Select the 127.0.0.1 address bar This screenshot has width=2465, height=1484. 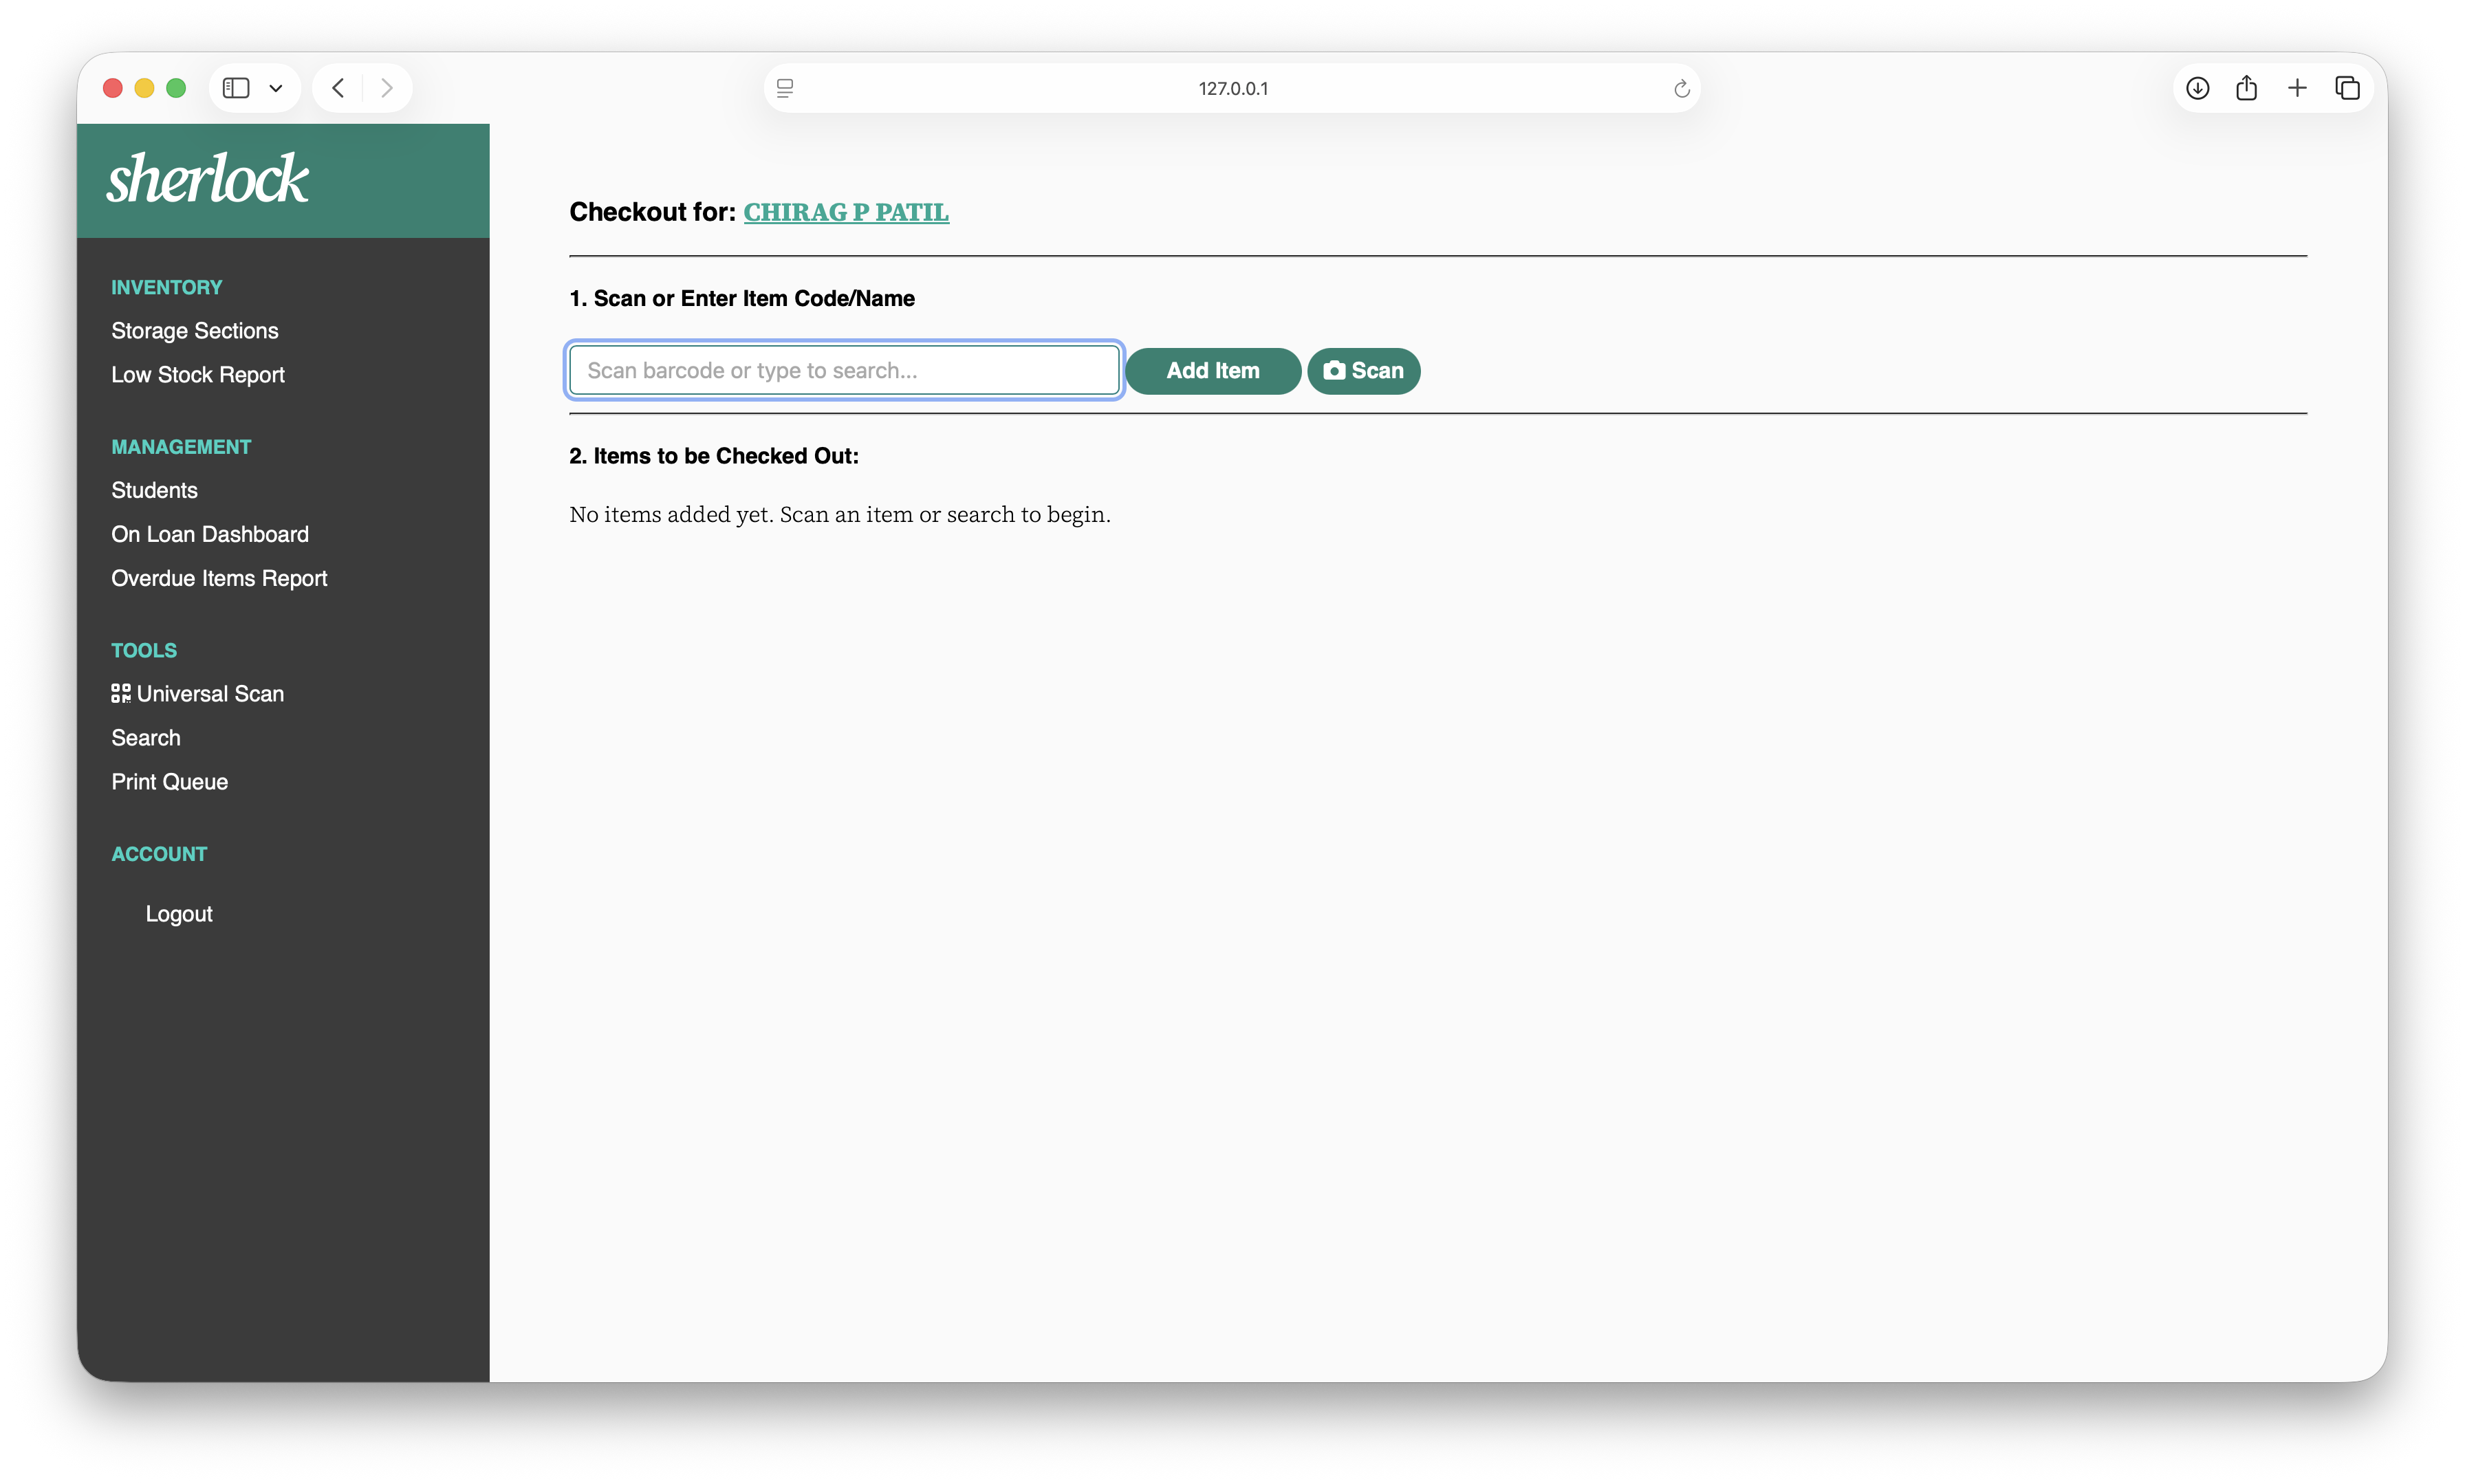pos(1233,88)
